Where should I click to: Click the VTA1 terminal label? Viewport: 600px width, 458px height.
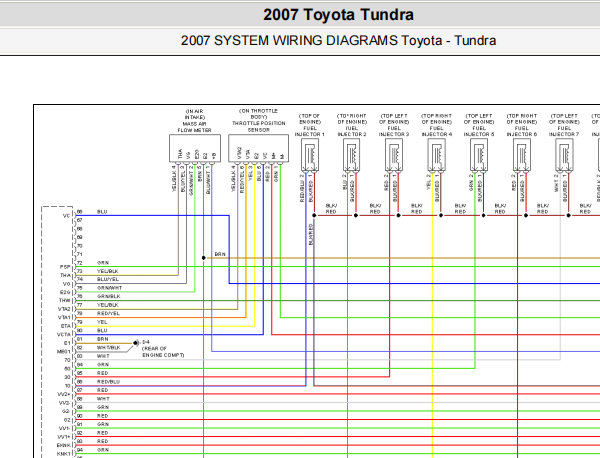(64, 318)
